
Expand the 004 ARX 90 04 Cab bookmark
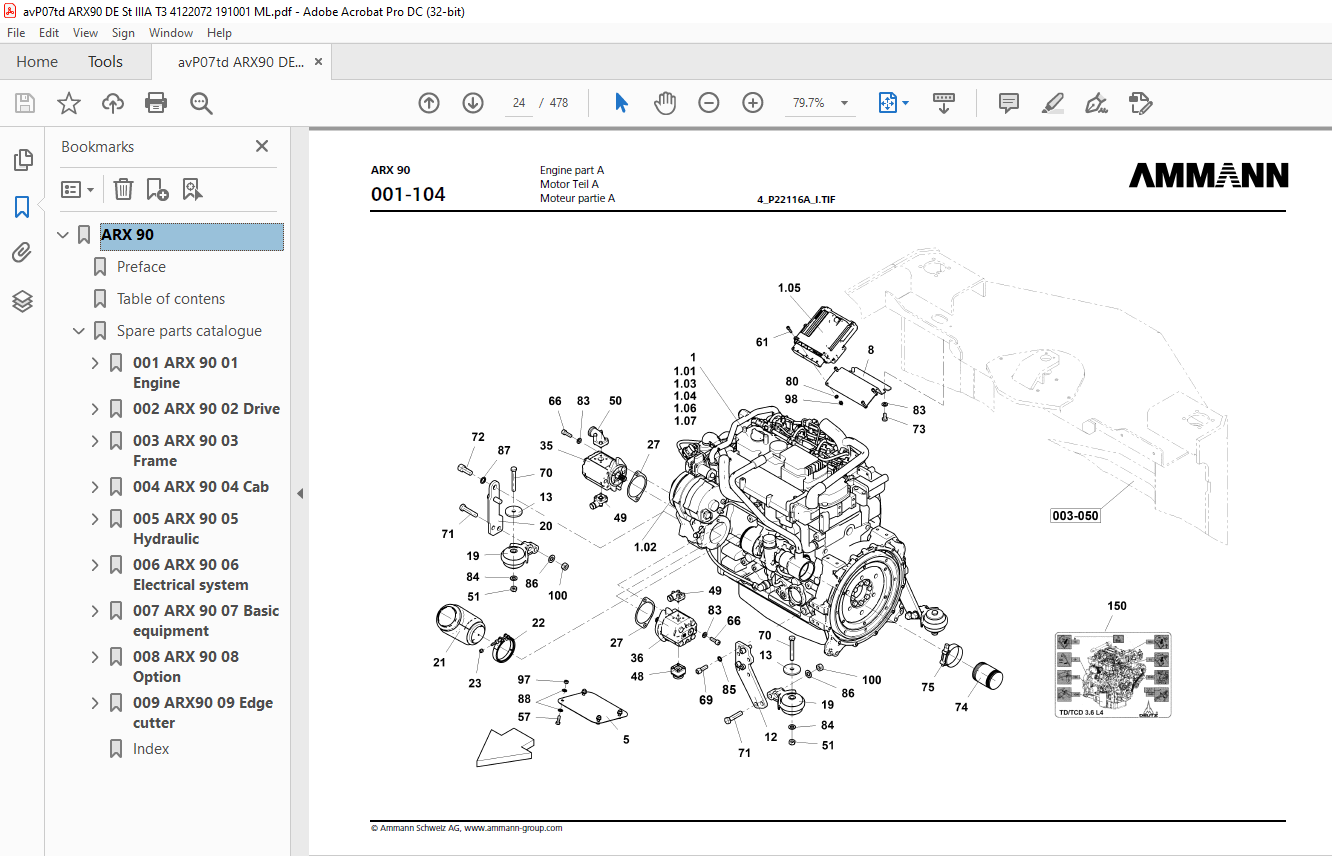click(95, 487)
